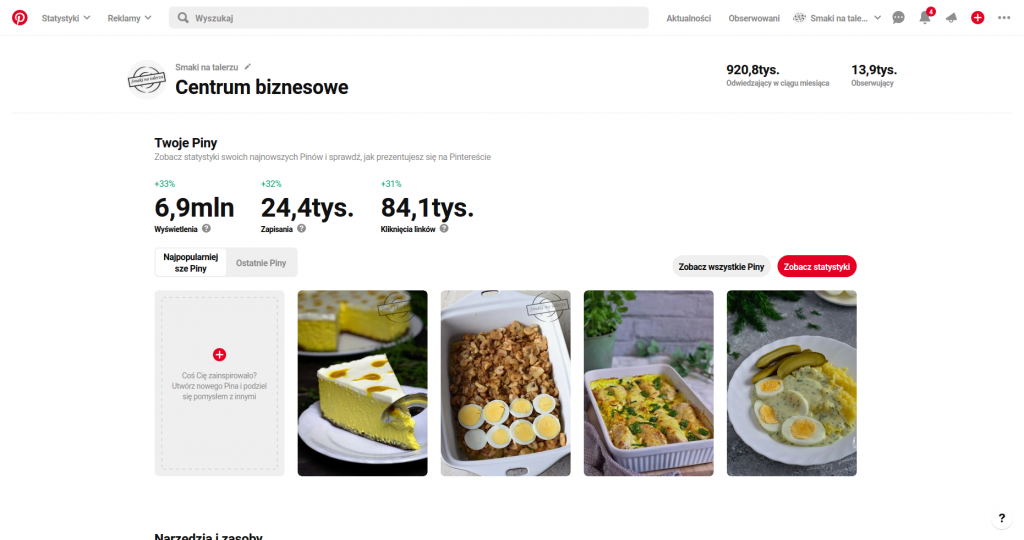Open the megaphone updates icon
The width and height of the screenshot is (1024, 540).
click(x=952, y=18)
